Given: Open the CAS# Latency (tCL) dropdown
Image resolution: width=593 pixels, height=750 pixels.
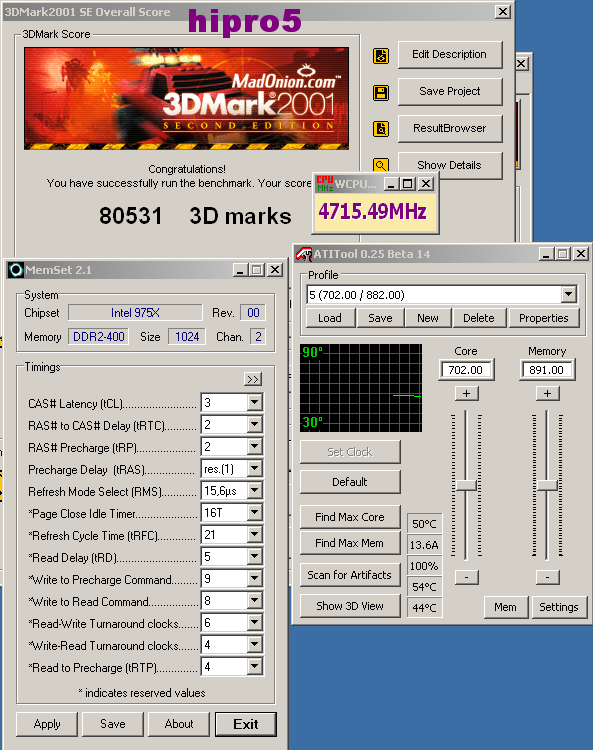Looking at the screenshot, I should (255, 402).
